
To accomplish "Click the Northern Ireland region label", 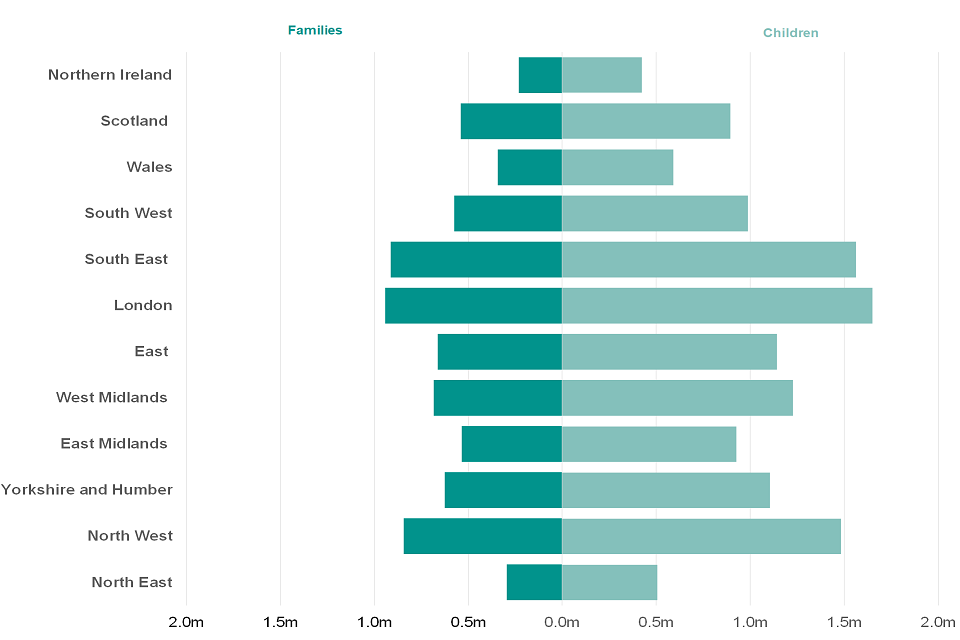I will pos(110,75).
